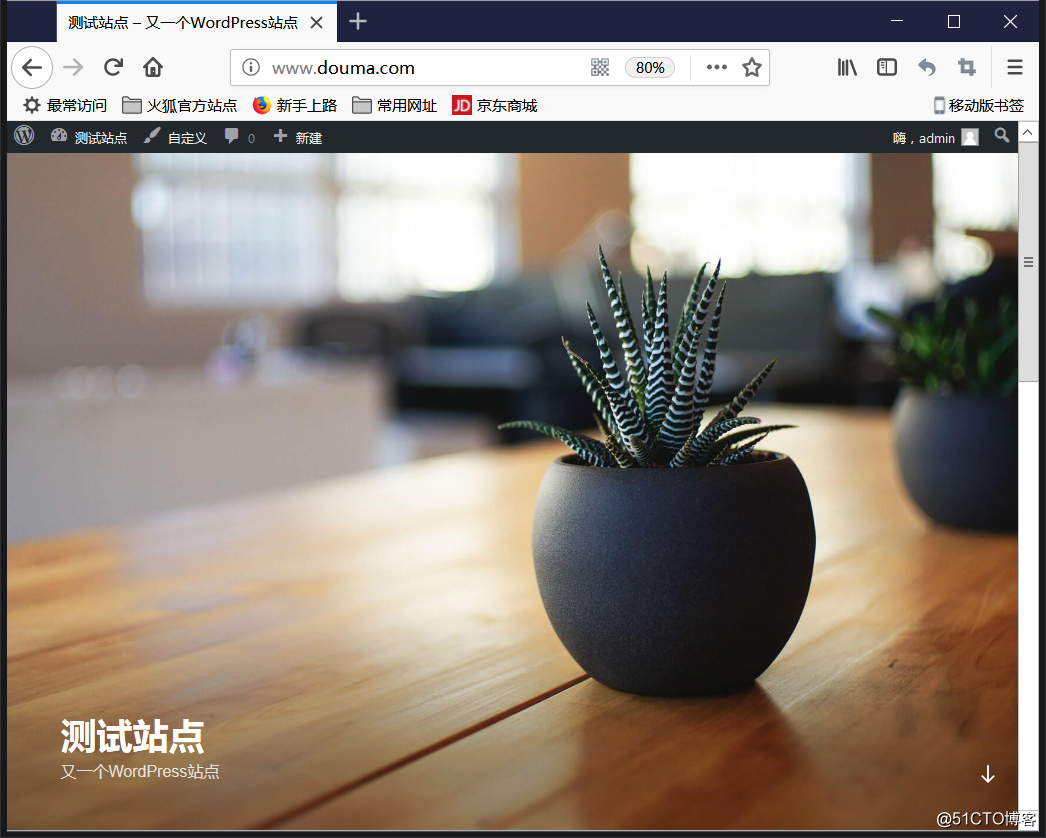Image resolution: width=1046 pixels, height=838 pixels.
Task: Click the QR code icon in address bar
Action: point(600,67)
